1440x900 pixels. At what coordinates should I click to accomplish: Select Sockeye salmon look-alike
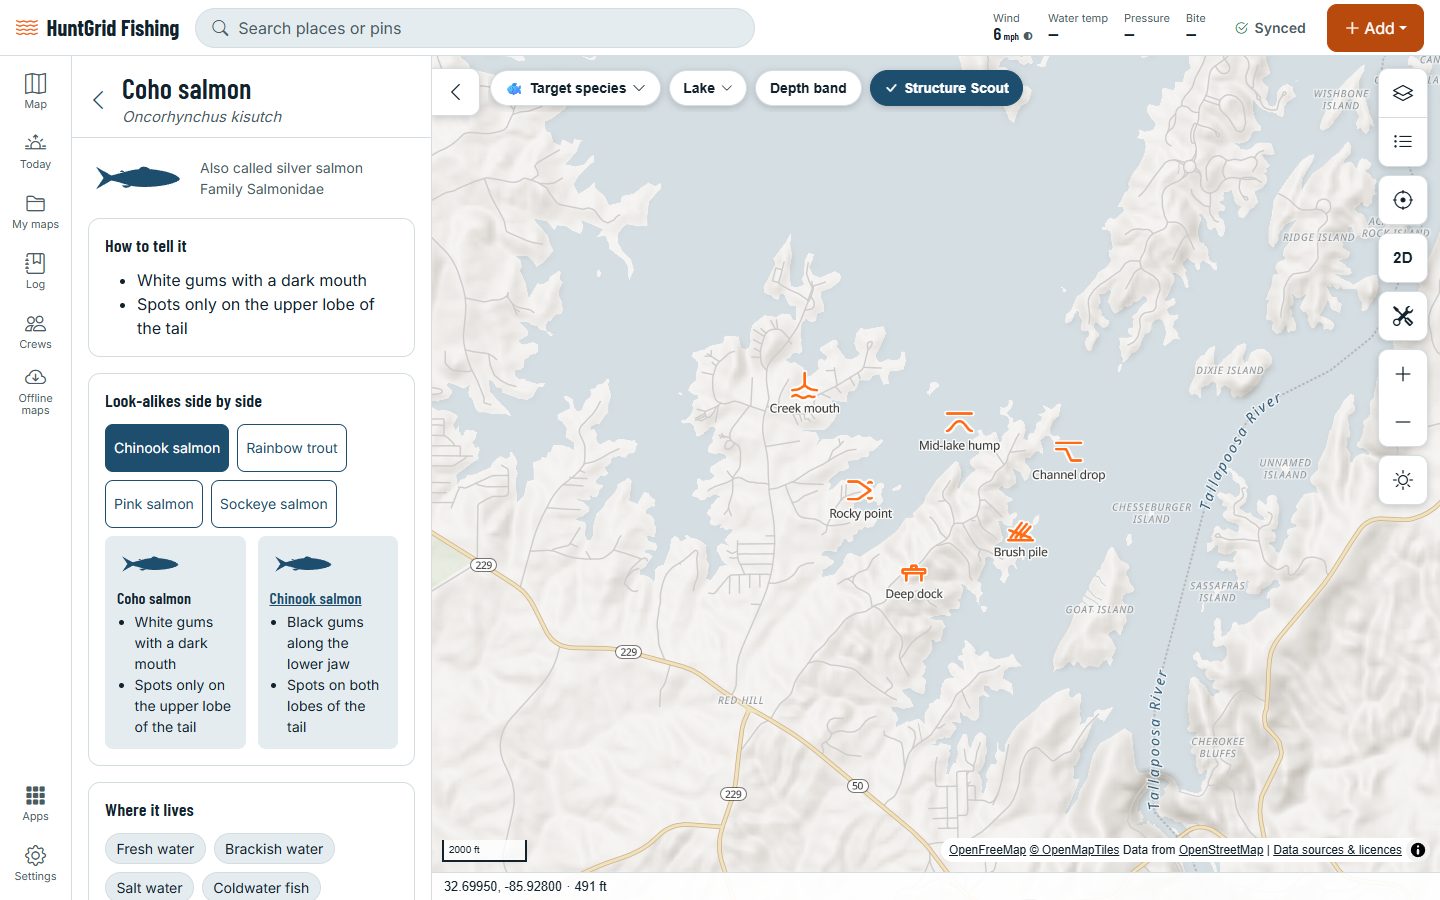pyautogui.click(x=274, y=504)
